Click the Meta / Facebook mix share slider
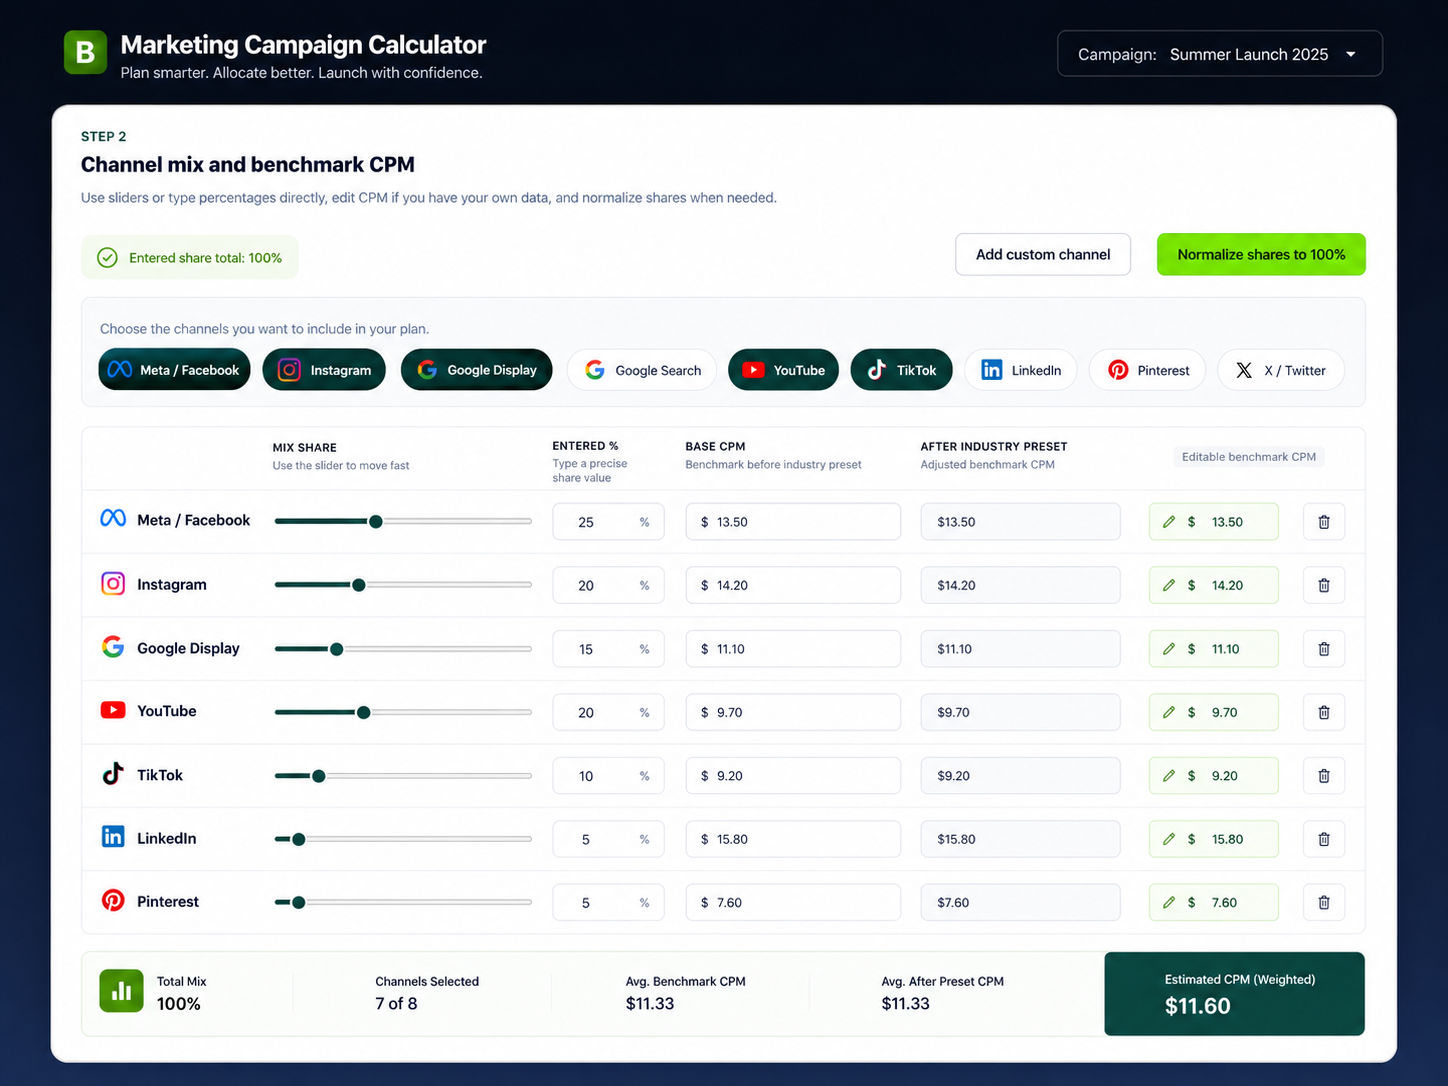 (403, 521)
